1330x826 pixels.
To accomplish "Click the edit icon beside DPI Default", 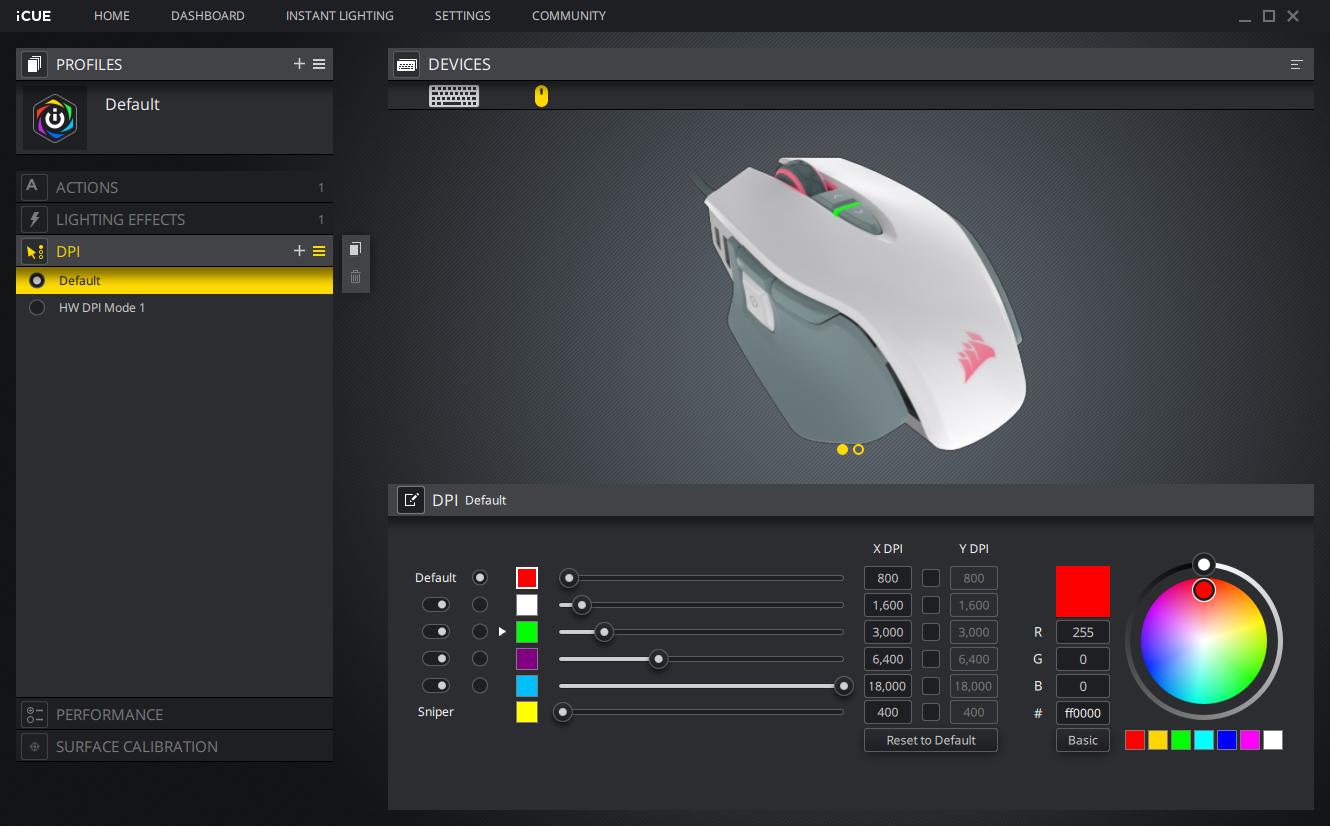I will point(411,500).
